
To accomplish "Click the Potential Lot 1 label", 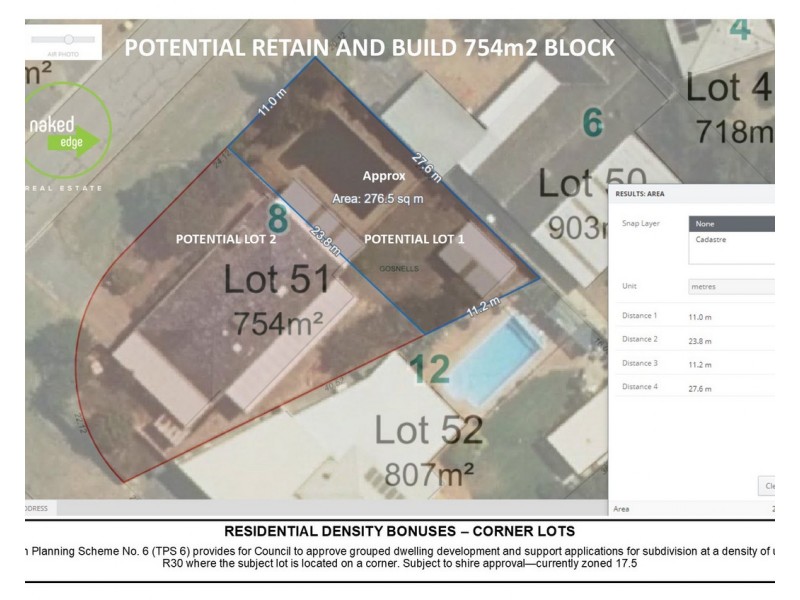I will [x=414, y=239].
